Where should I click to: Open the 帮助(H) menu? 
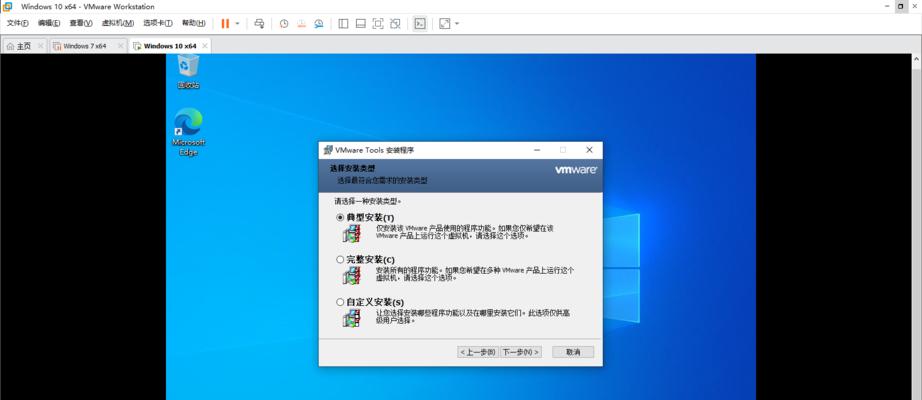193,24
